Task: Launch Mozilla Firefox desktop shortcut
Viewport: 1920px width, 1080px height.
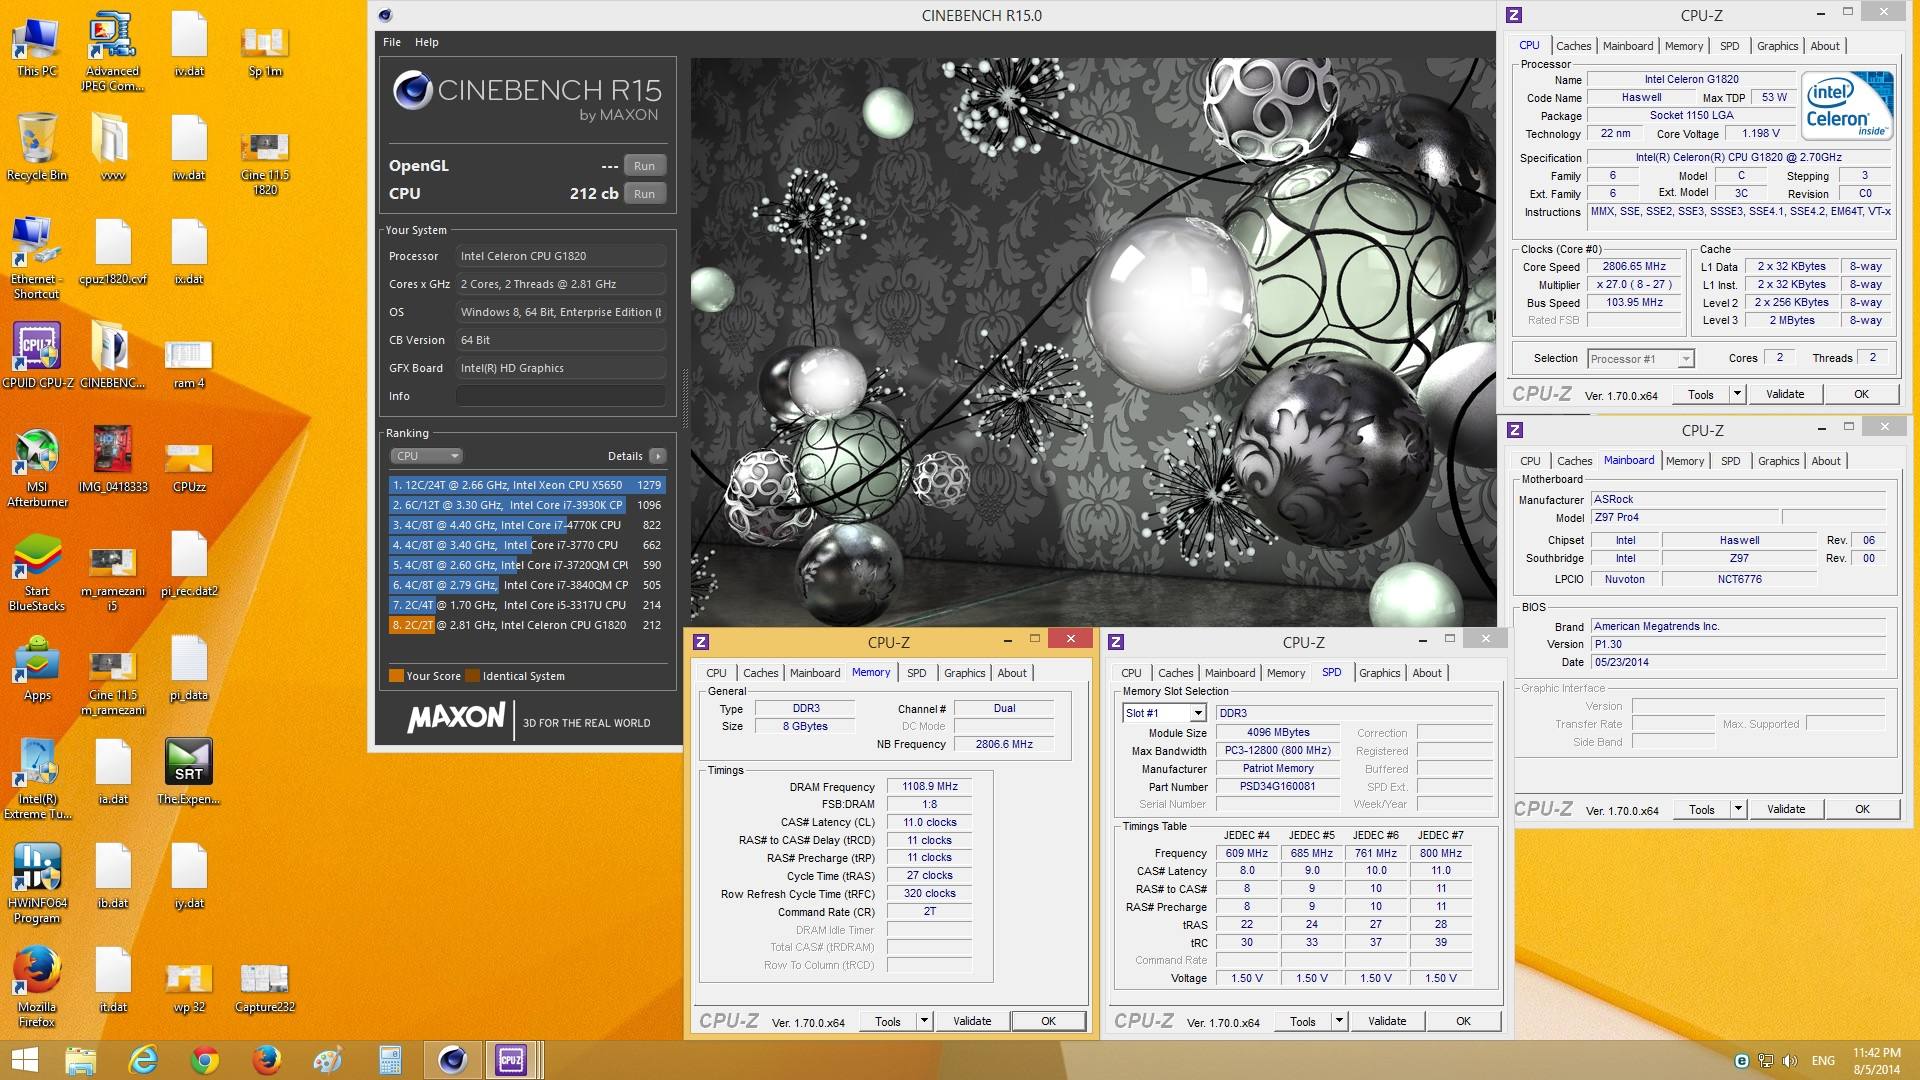Action: [37, 988]
